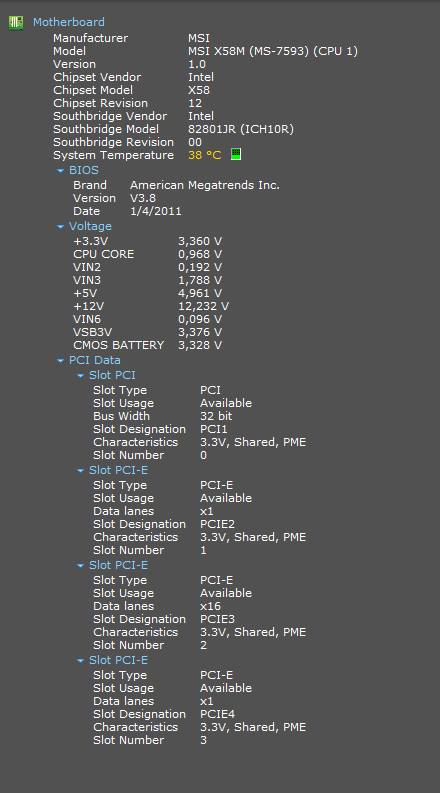Screen dimensions: 440x793
Task: Click the green temperature indicator square
Action: tap(236, 154)
